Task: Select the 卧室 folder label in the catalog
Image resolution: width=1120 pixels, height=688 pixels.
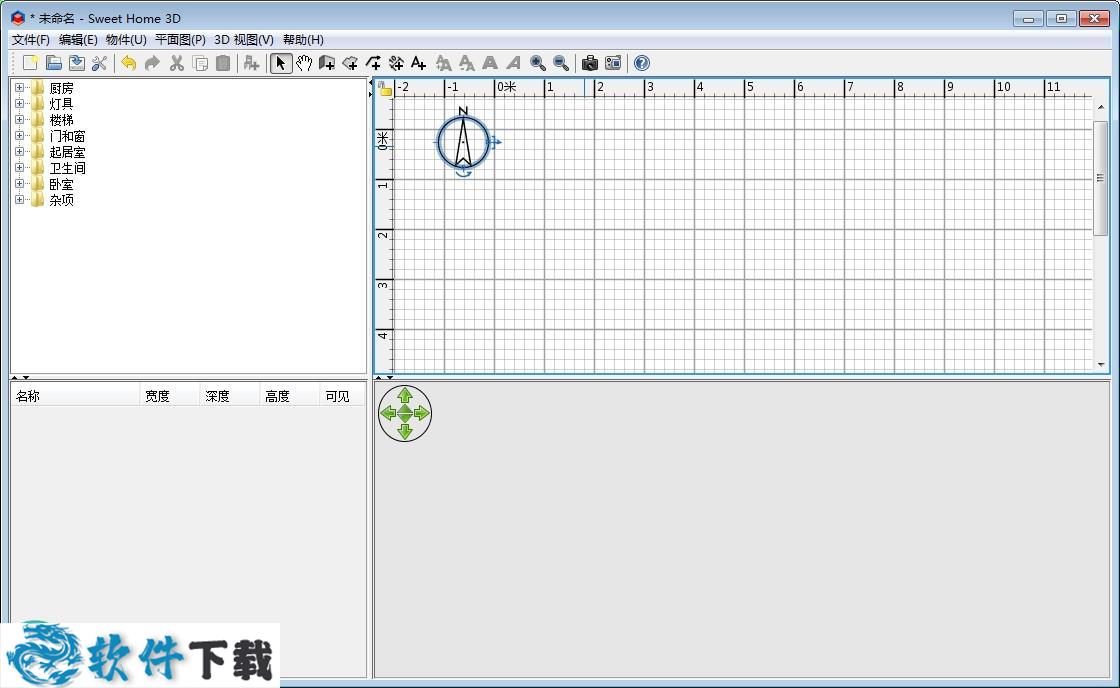Action: point(61,184)
